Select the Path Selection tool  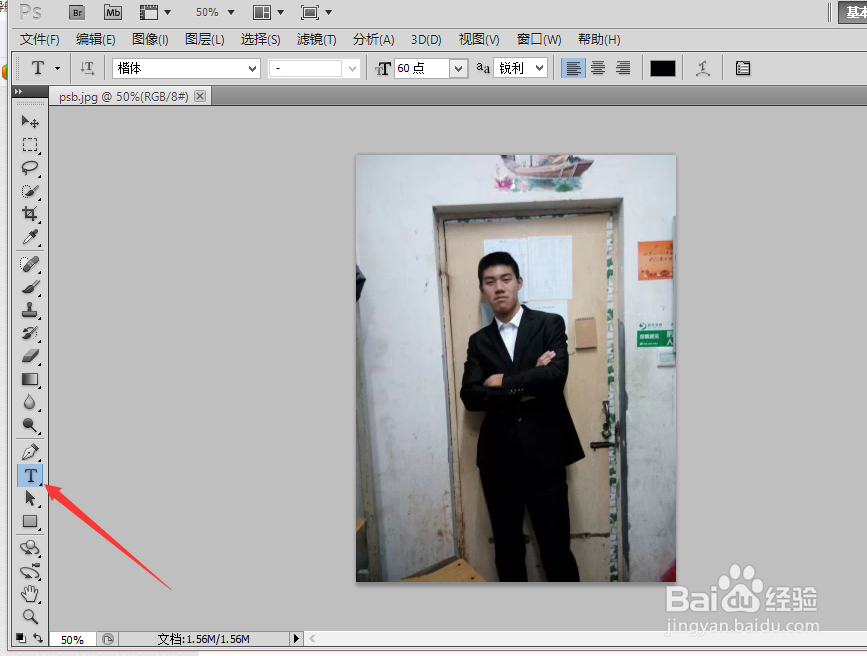pos(30,498)
